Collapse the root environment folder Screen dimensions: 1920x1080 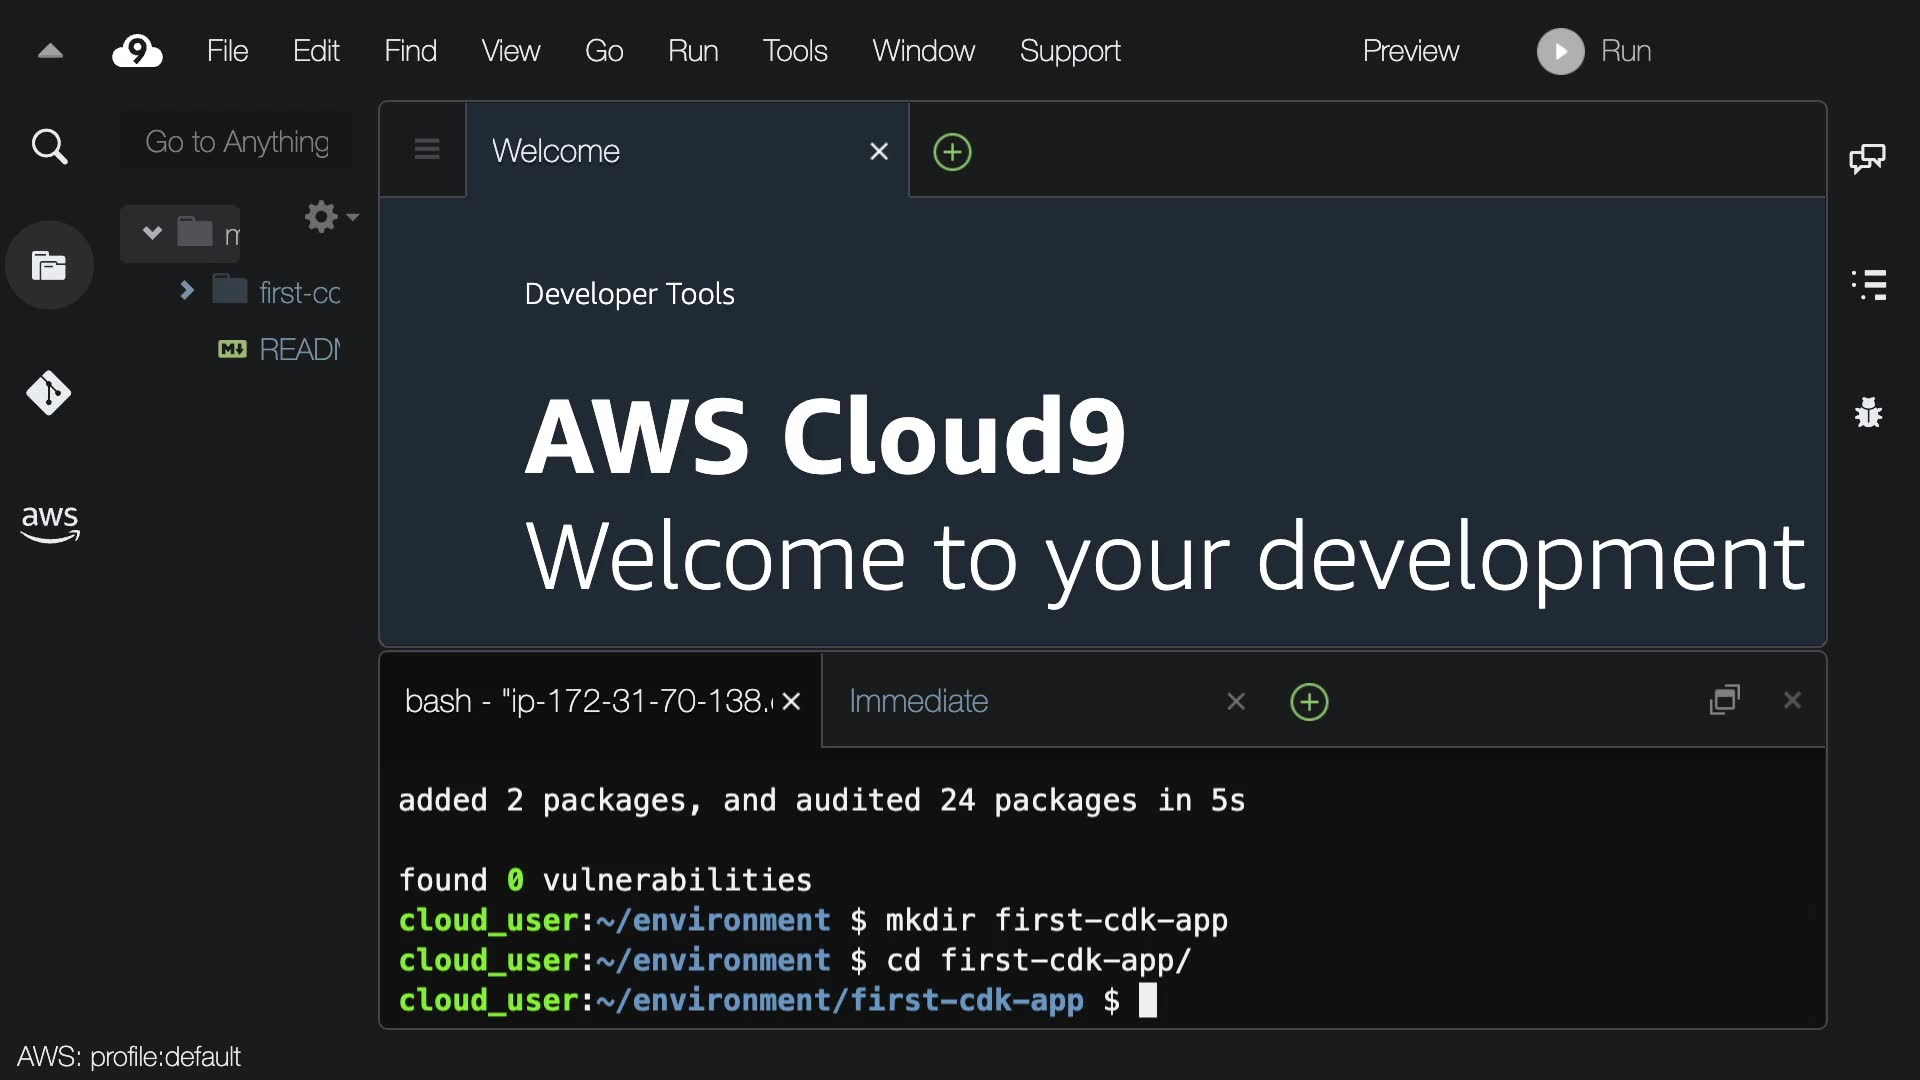[152, 233]
